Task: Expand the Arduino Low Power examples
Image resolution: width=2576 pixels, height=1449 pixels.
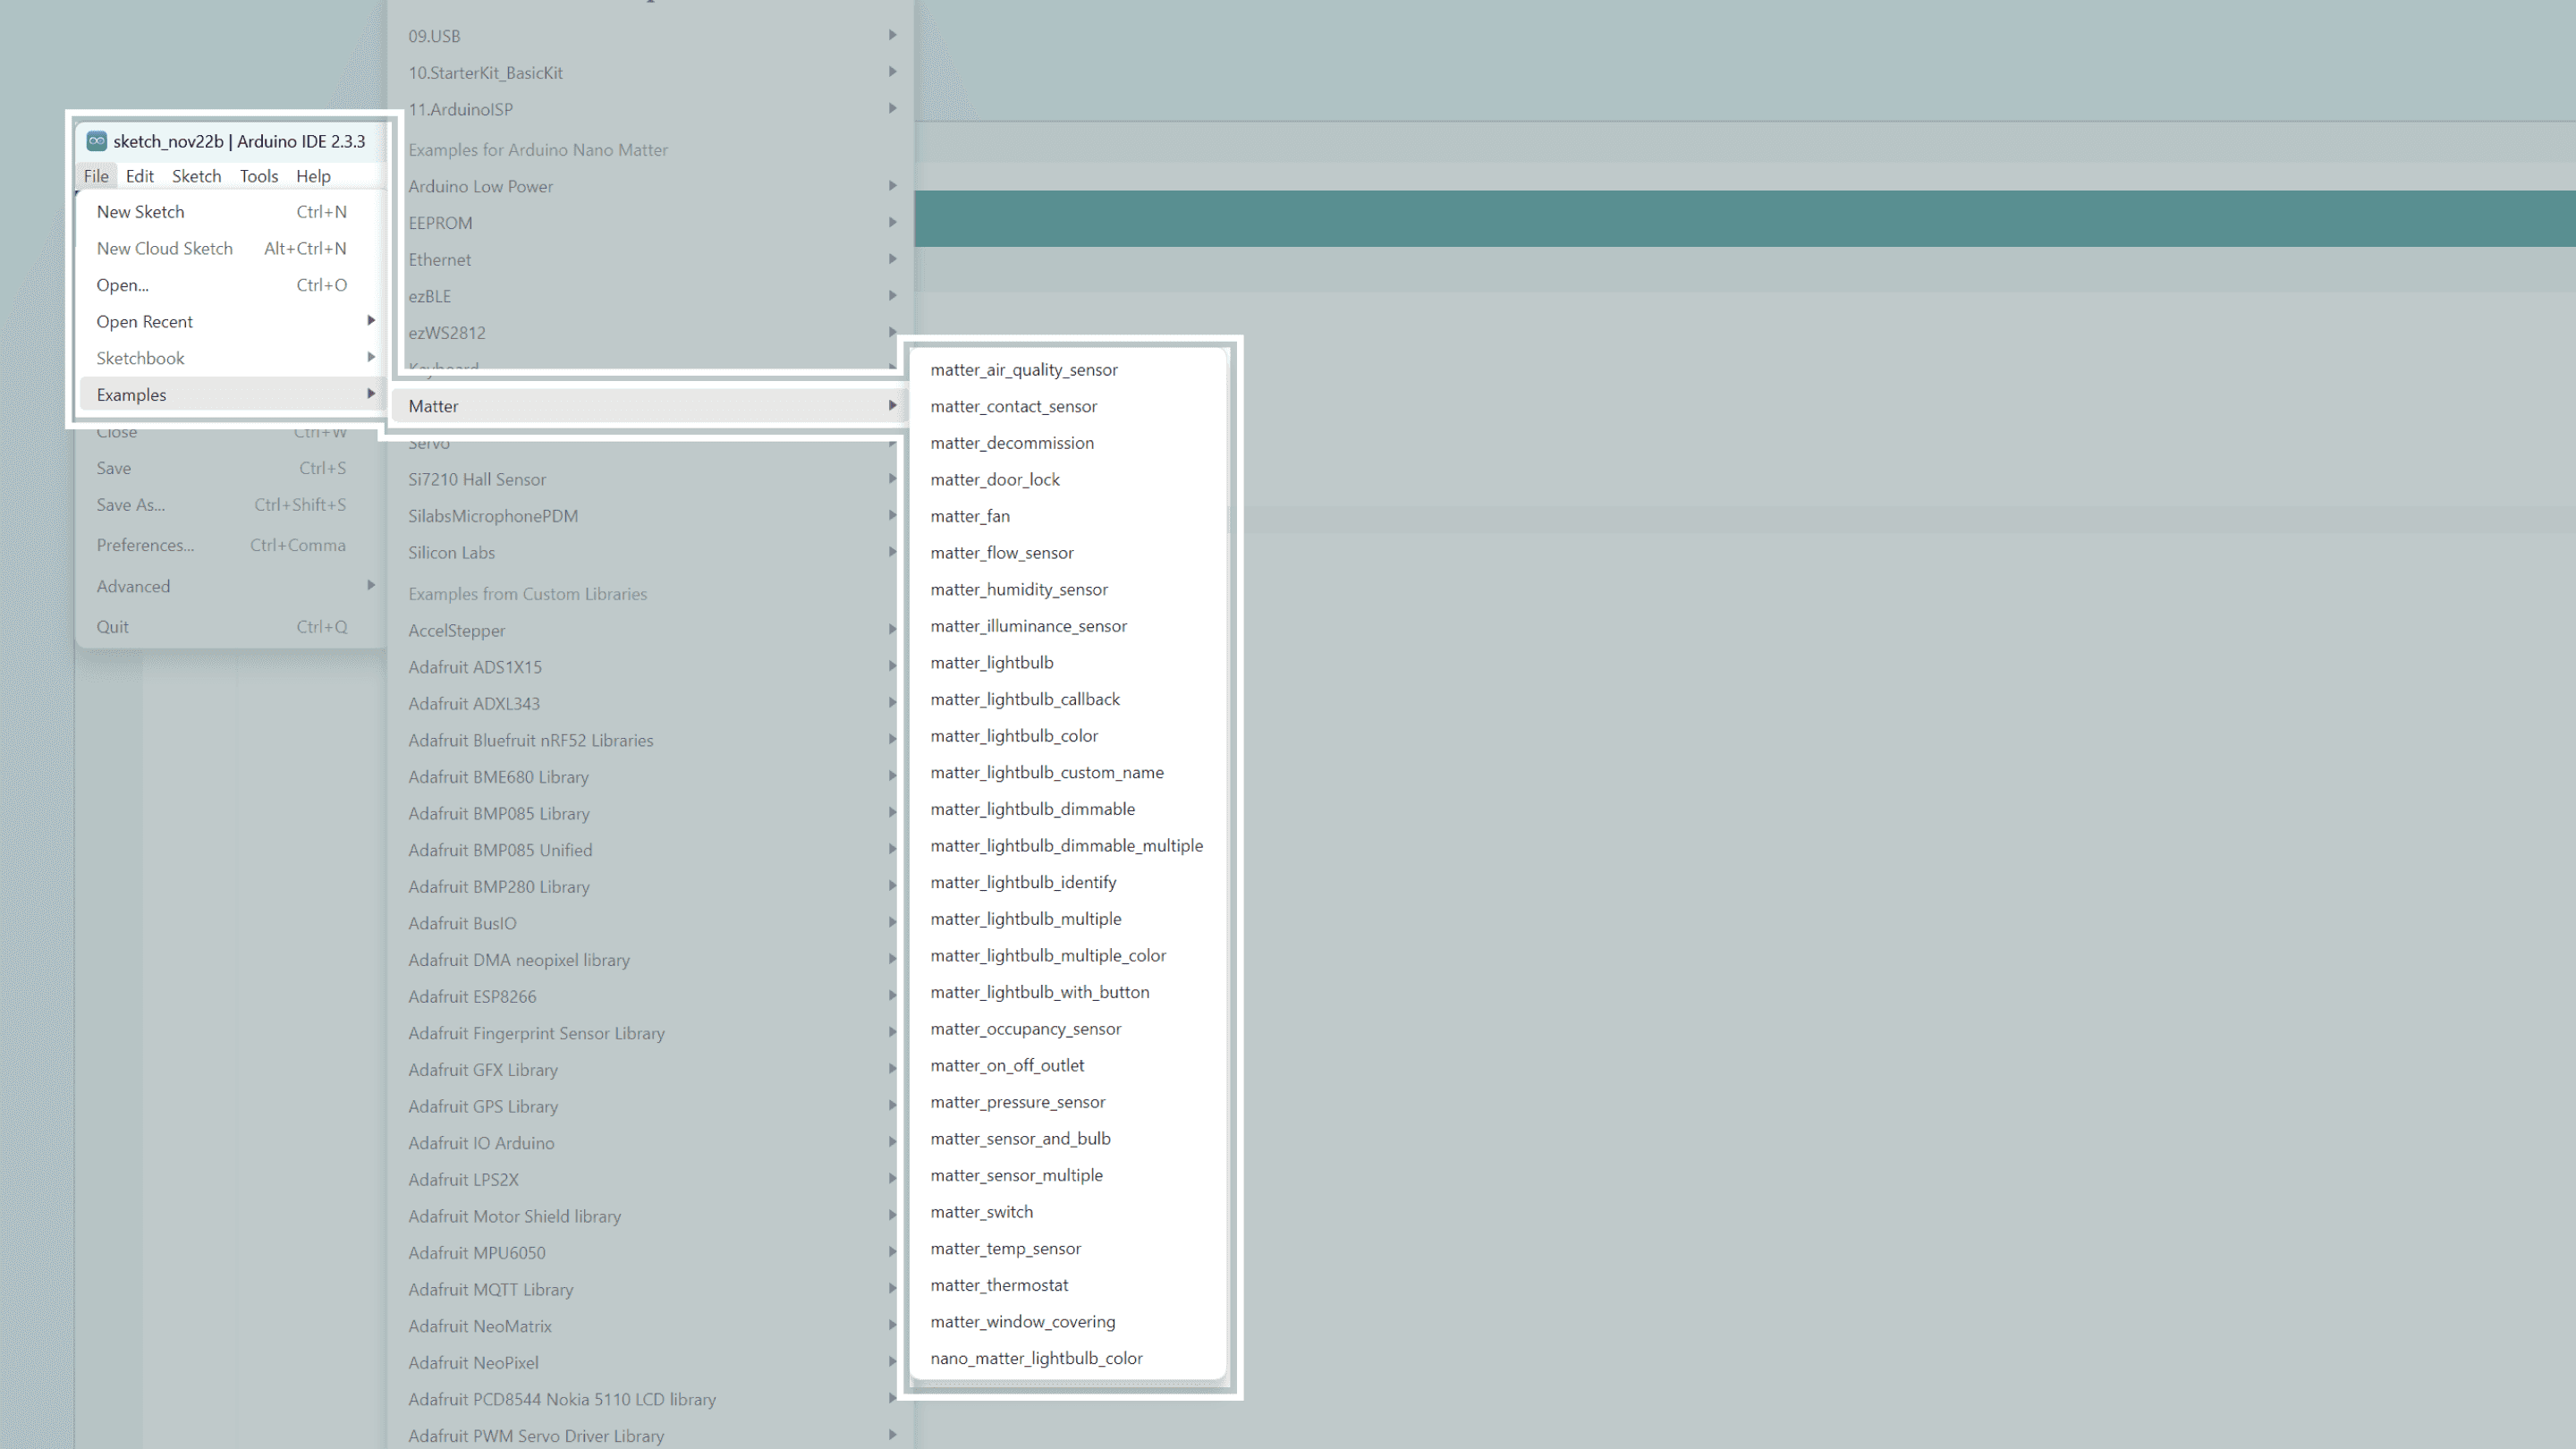Action: click(x=480, y=187)
